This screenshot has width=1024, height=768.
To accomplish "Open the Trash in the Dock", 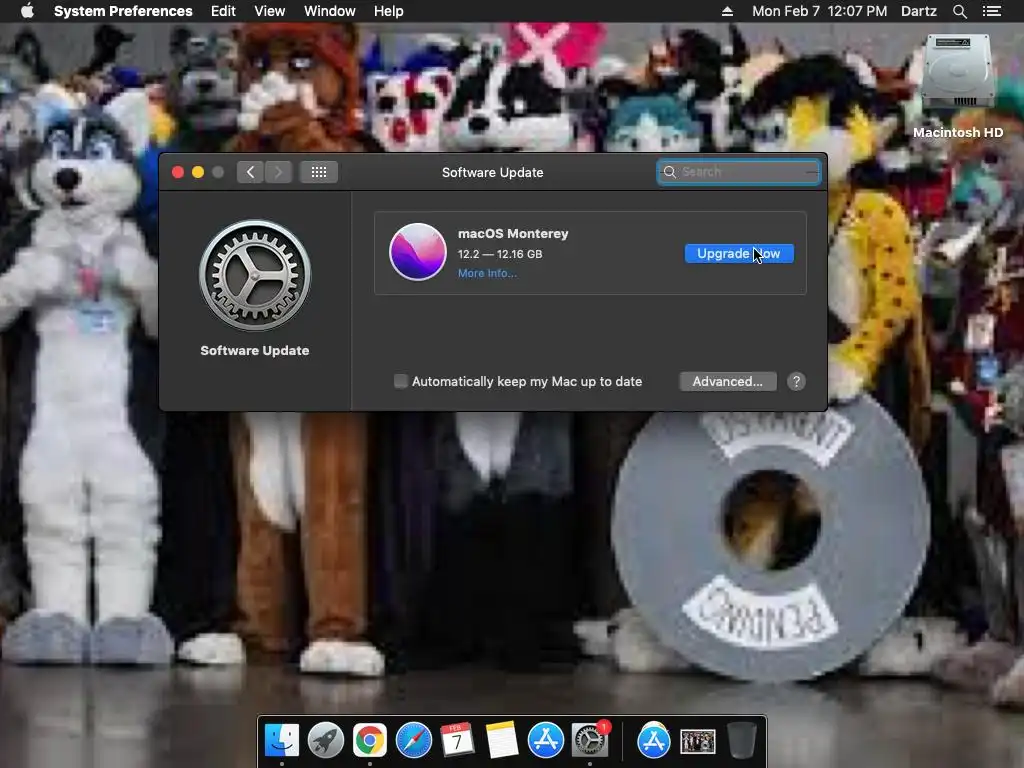I will (742, 740).
